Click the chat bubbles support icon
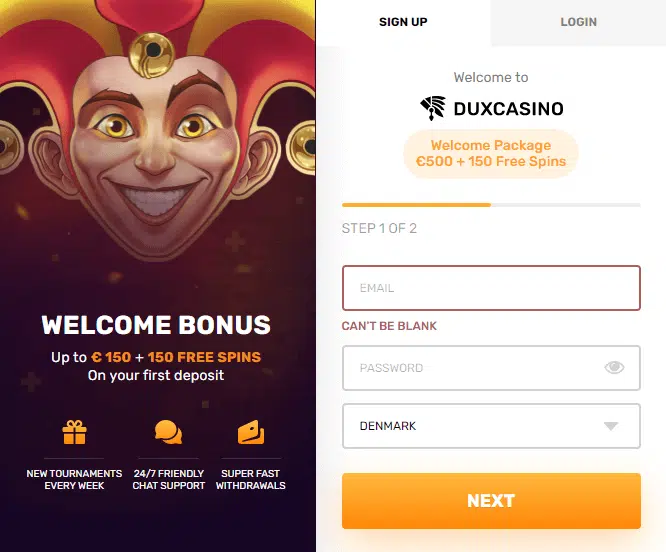This screenshot has height=552, width=666. (x=168, y=432)
